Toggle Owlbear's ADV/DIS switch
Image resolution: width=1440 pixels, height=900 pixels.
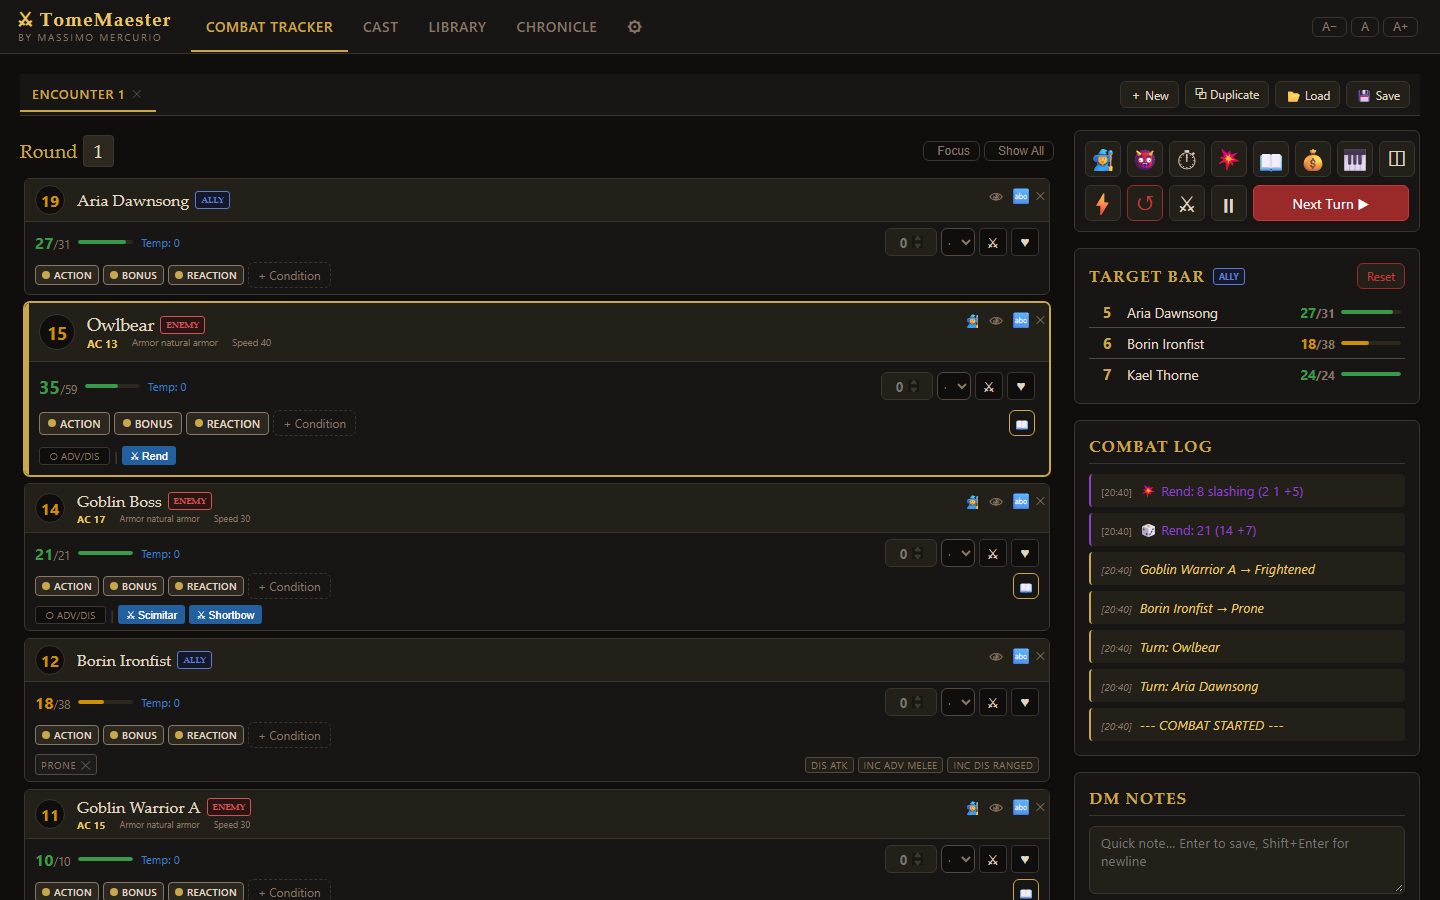(74, 456)
